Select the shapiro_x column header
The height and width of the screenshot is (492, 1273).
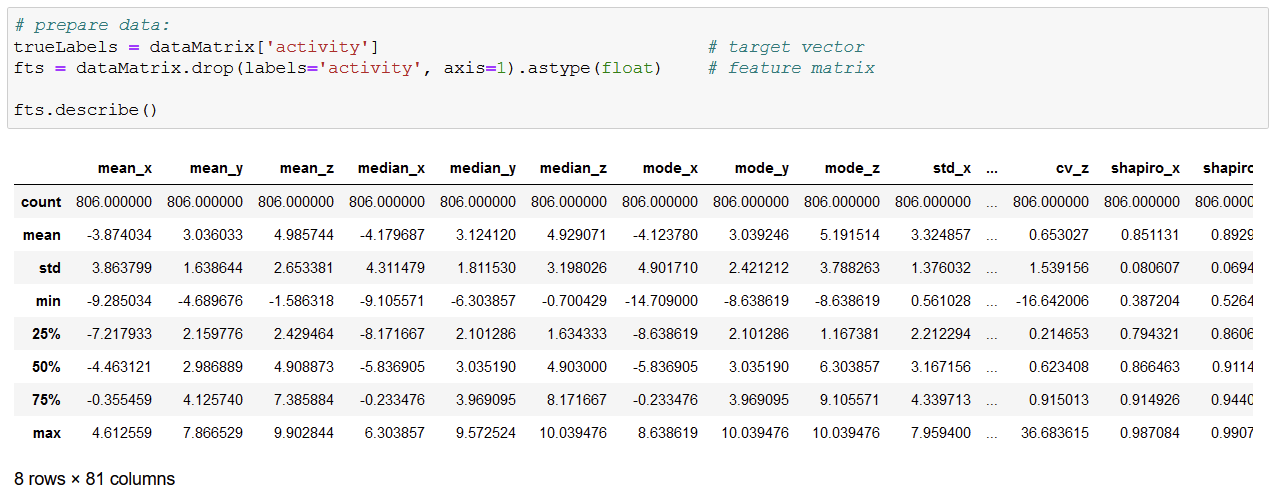pyautogui.click(x=1145, y=168)
